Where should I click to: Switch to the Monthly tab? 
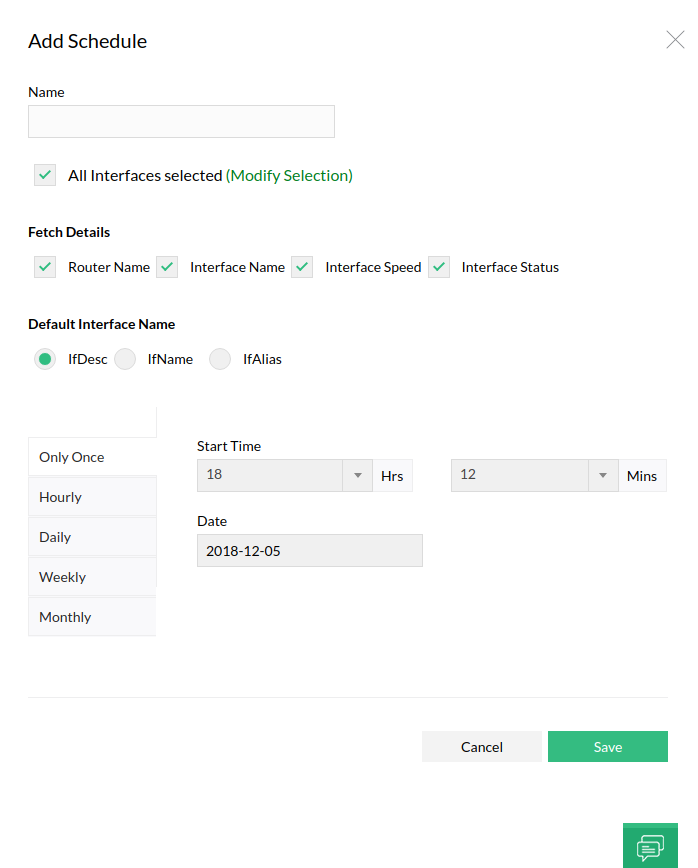[x=92, y=617]
